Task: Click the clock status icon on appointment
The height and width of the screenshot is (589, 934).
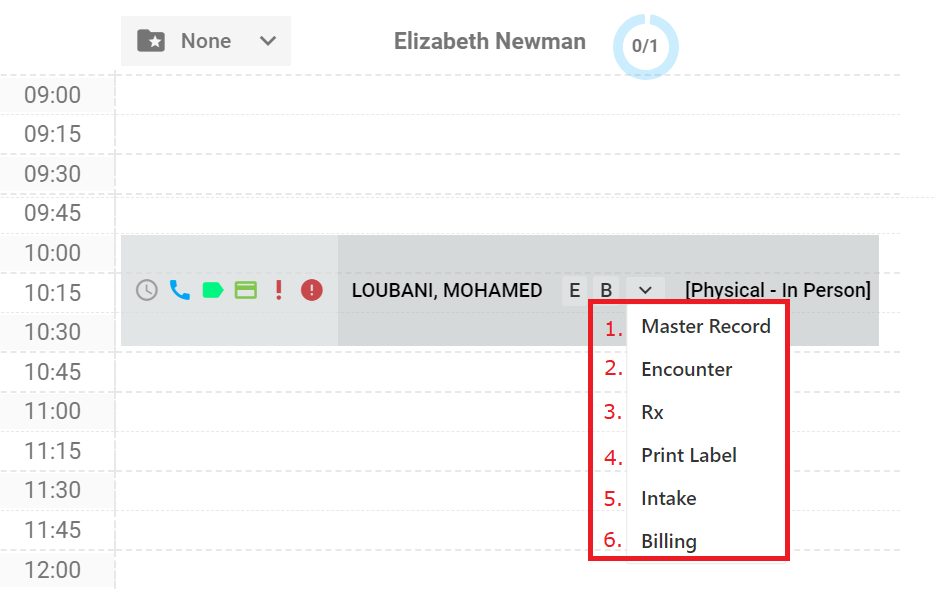Action: (147, 291)
